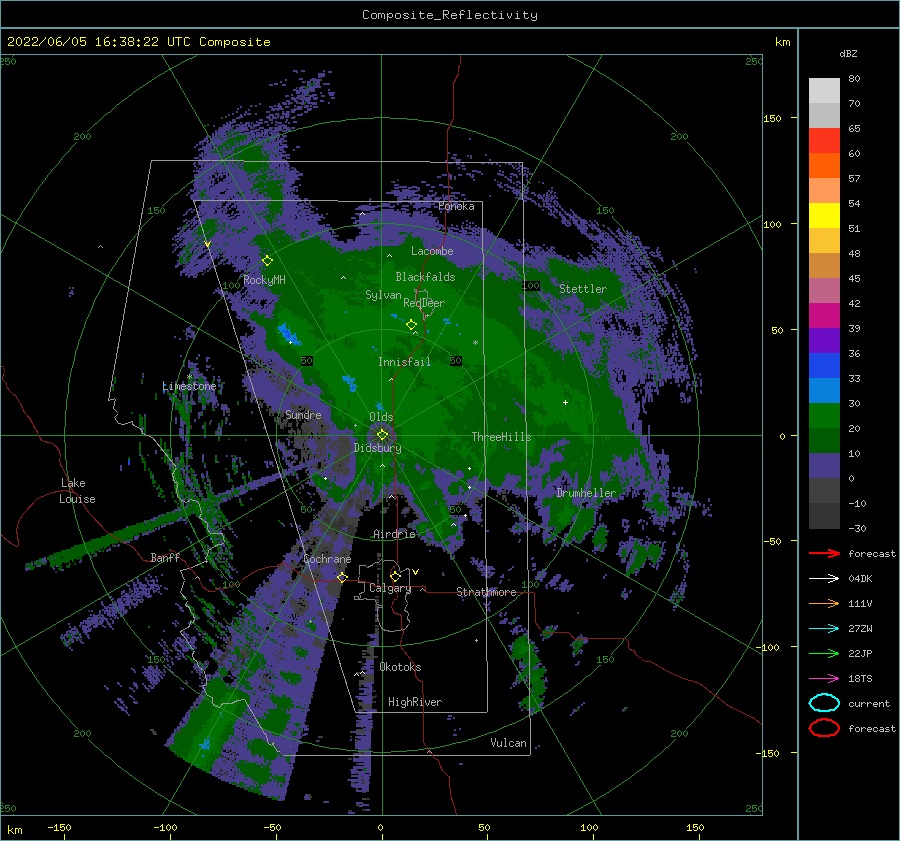Click the white plus marker east of ThreeHills
This screenshot has width=900, height=841.
(565, 402)
